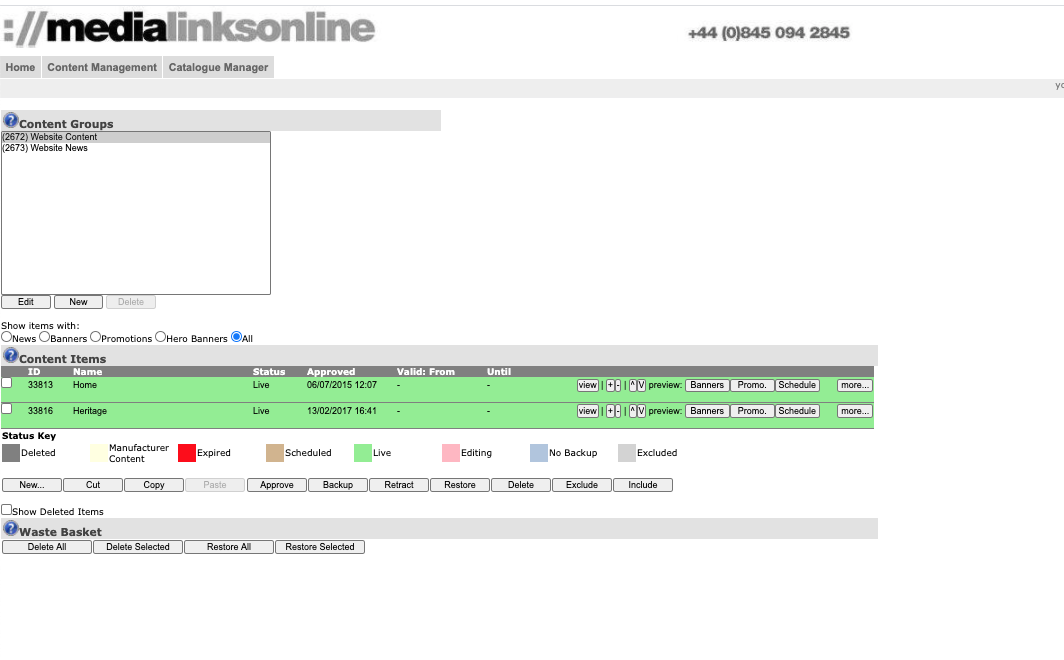This screenshot has height=660, width=1064.
Task: Open the Content Items help icon
Action: tap(10, 355)
